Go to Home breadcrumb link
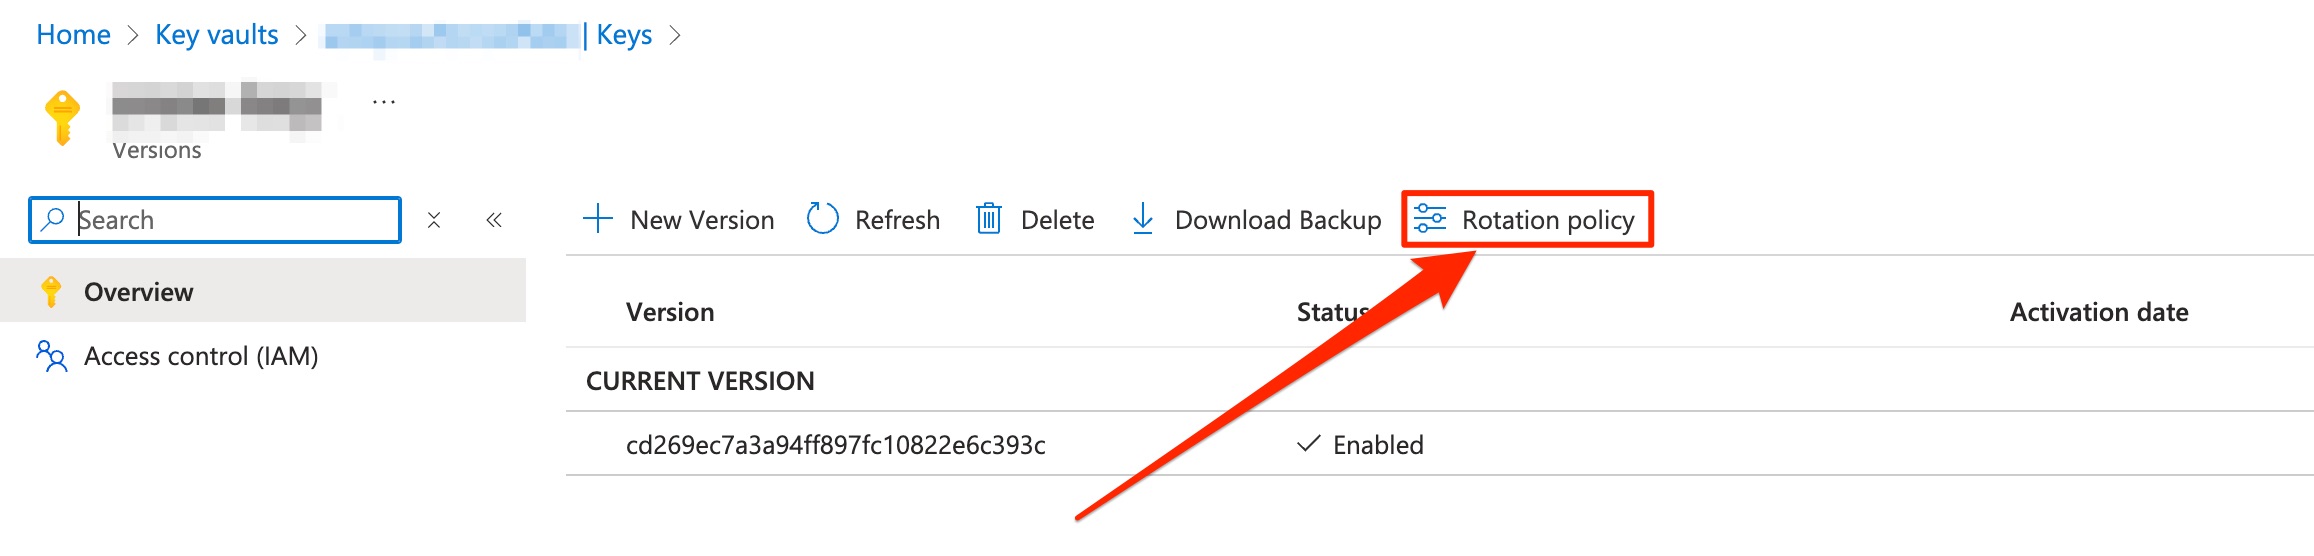2314x556 pixels. 73,35
